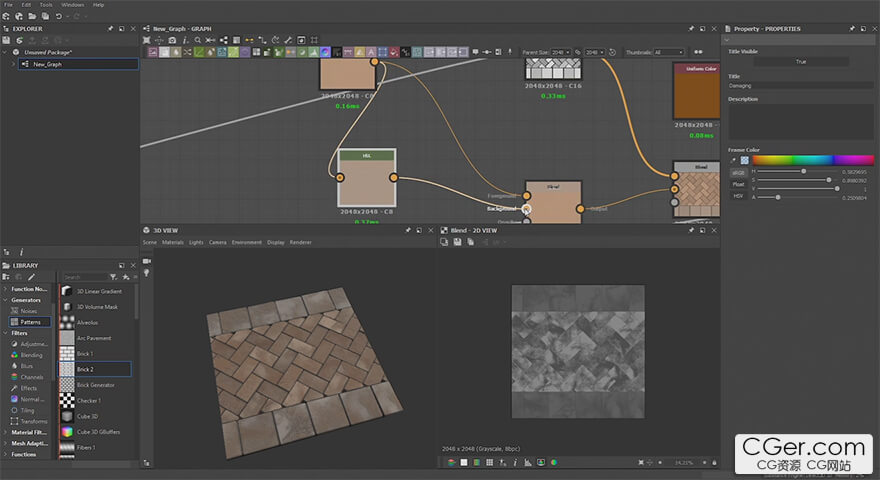Click the camera icon in 3D View

[x=146, y=260]
